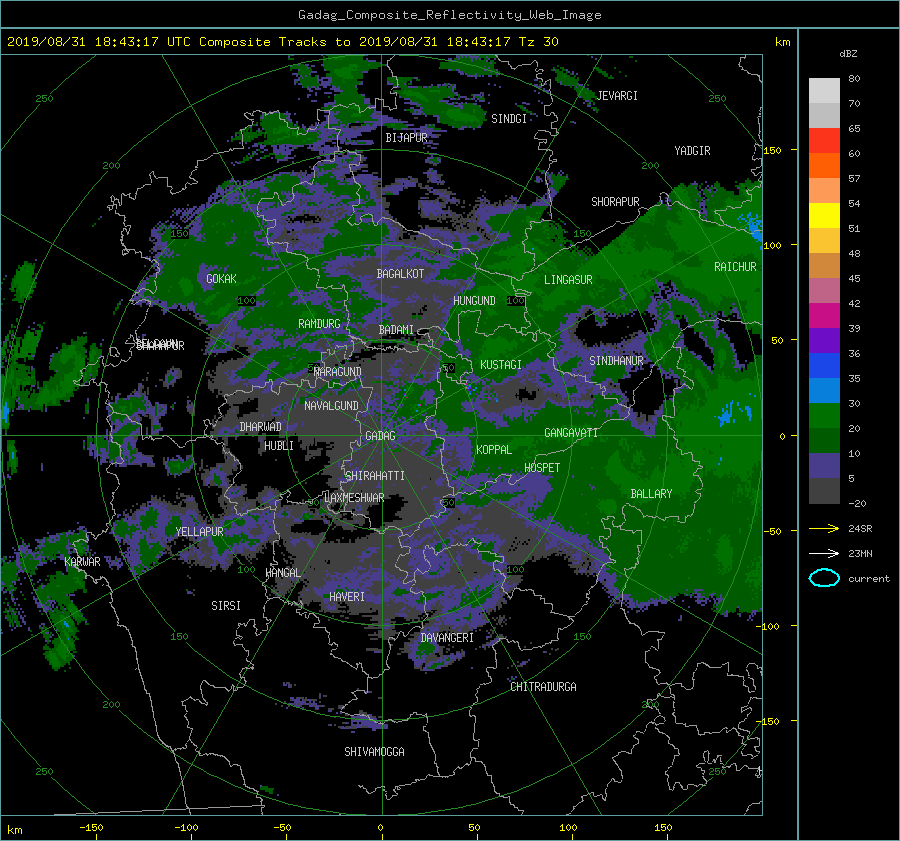The height and width of the screenshot is (841, 900).
Task: Click the BAGALKOT city label
Action: pos(400,274)
